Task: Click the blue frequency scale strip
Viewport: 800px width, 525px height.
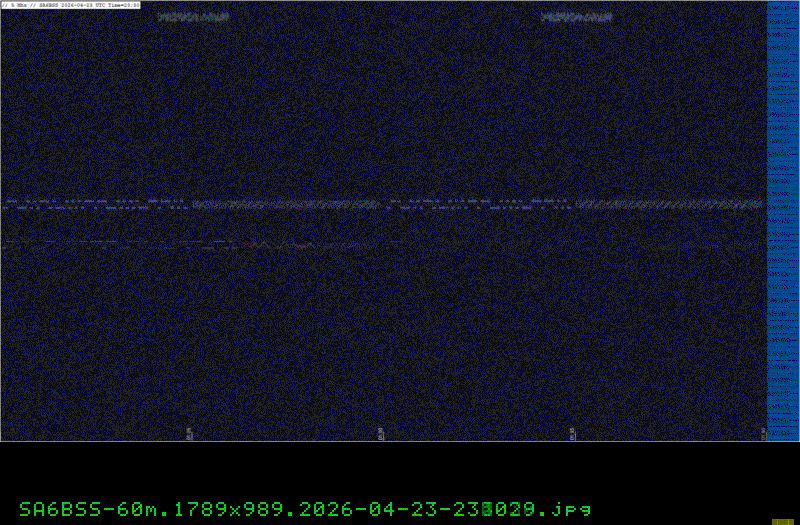Action: coord(783,221)
